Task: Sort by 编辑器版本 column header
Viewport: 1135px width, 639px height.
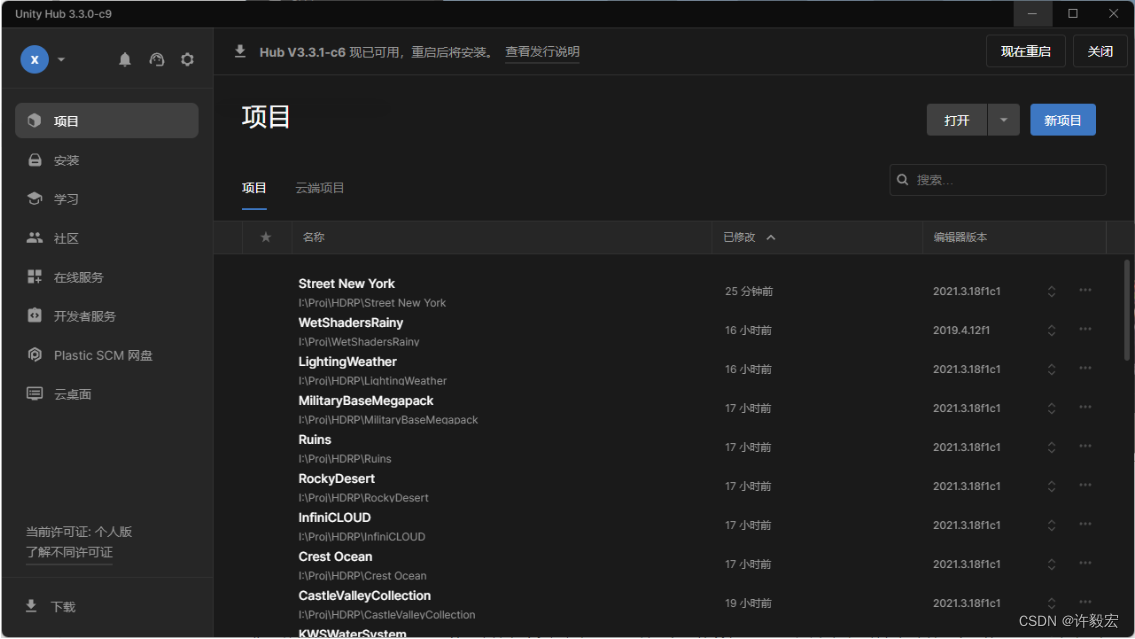Action: click(x=960, y=237)
